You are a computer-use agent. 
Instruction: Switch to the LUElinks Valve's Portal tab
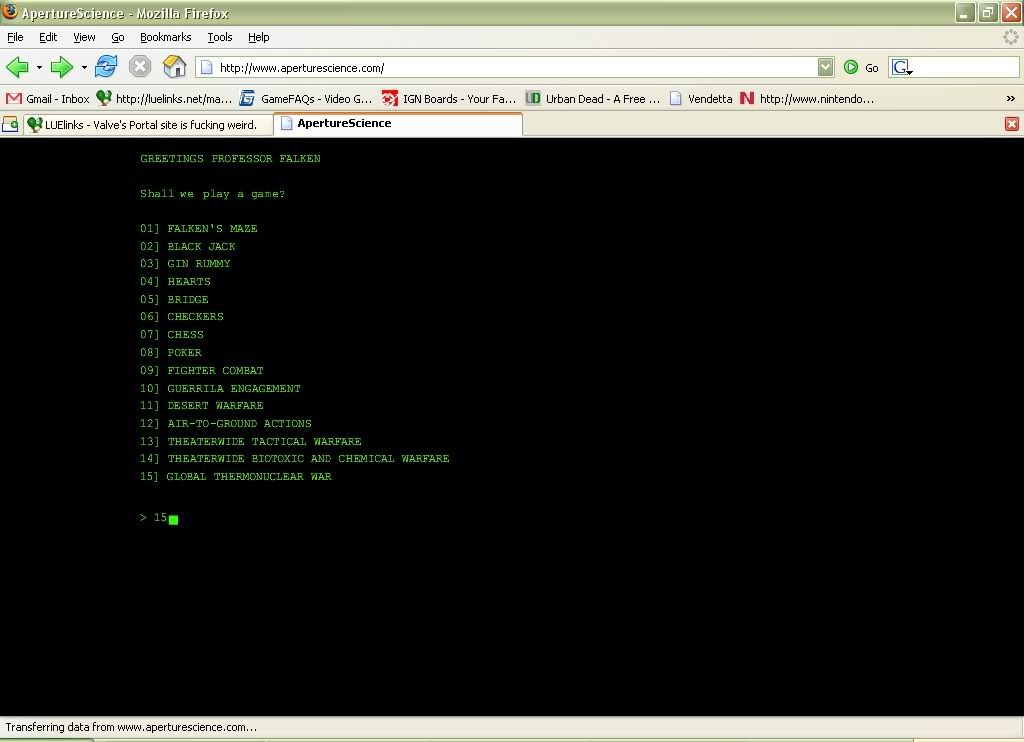pos(148,124)
